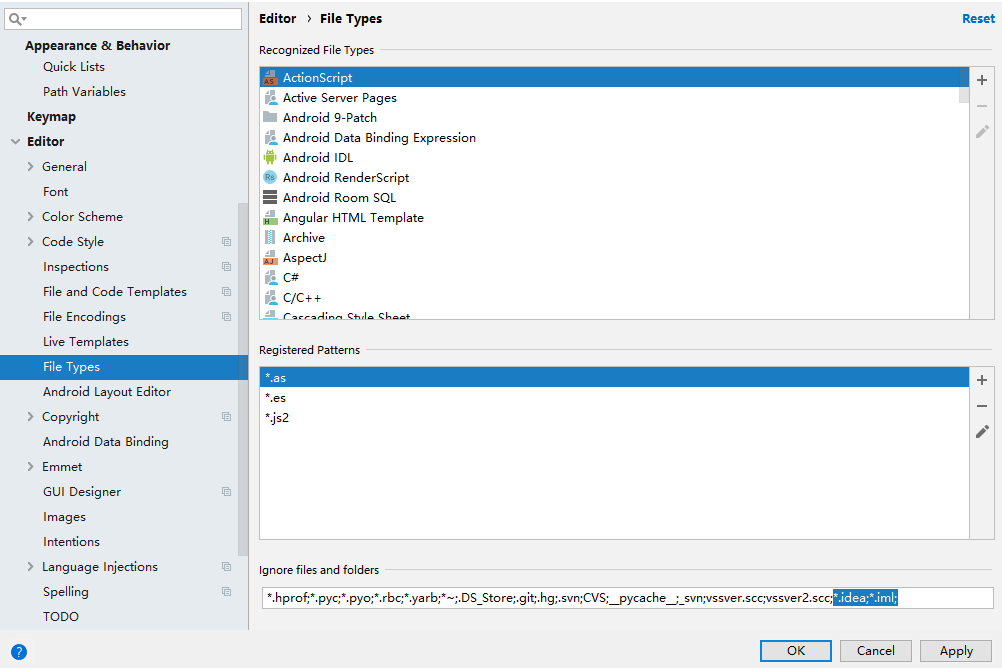The height and width of the screenshot is (668, 1002).
Task: Reset File Types settings changes
Action: pos(978,19)
